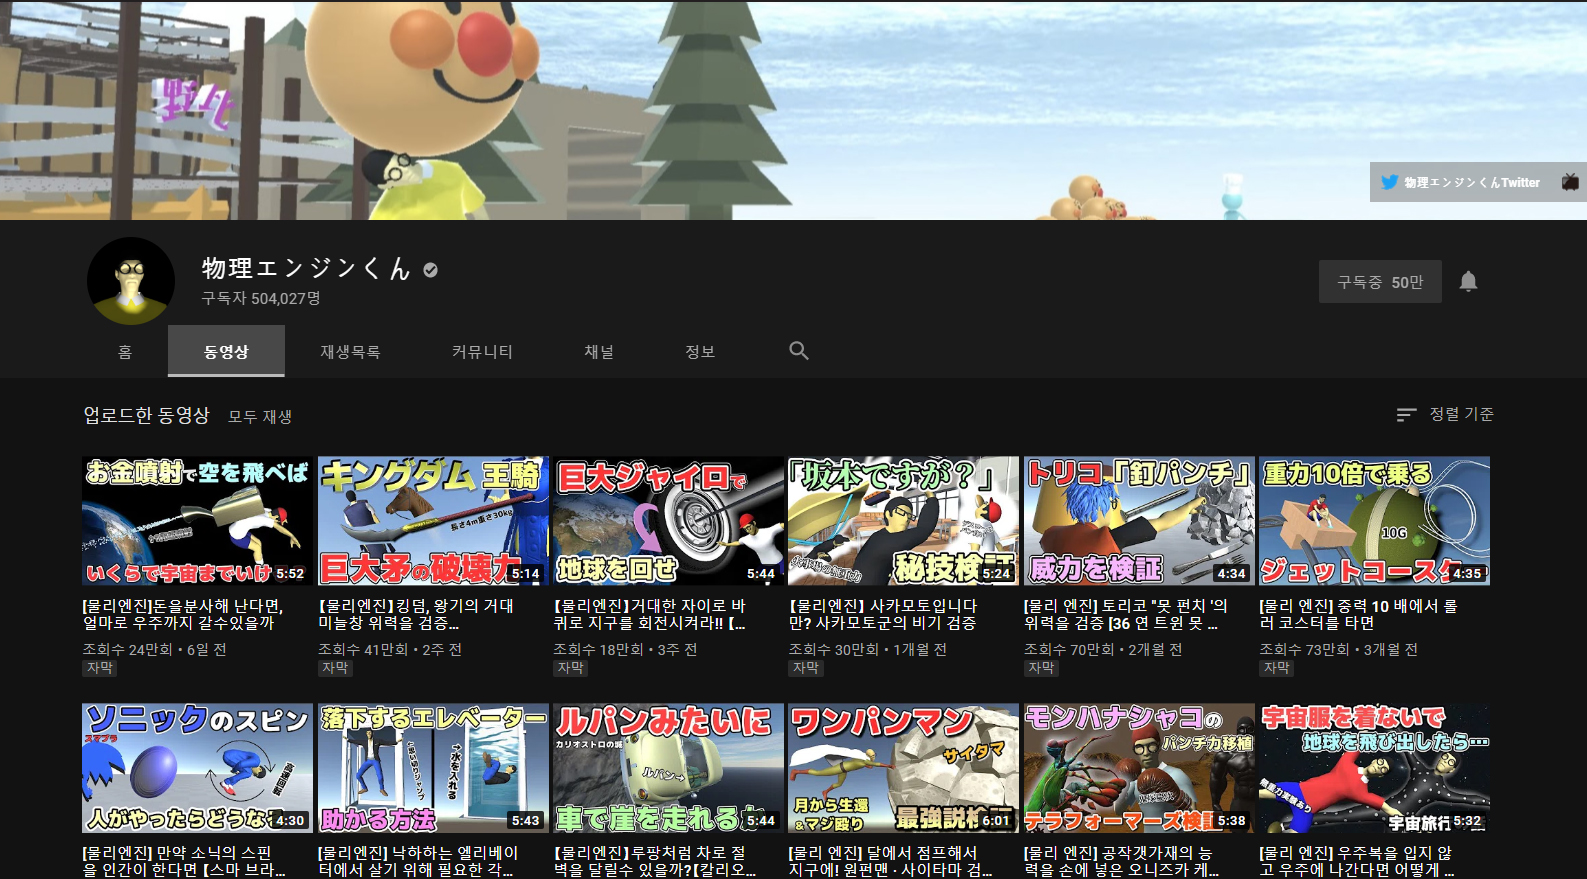Screen dimensions: 1587x879
Task: Click the 자막 badge under 조회수 18만회
Action: click(571, 667)
